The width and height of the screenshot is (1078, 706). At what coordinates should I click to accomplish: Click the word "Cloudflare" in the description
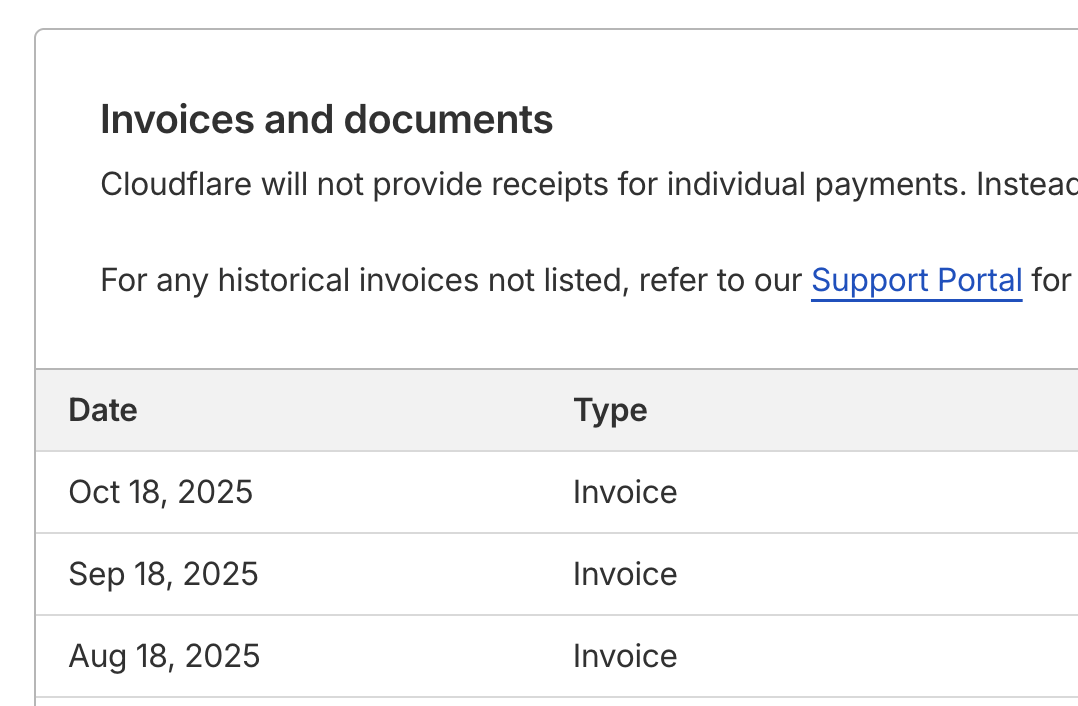174,185
